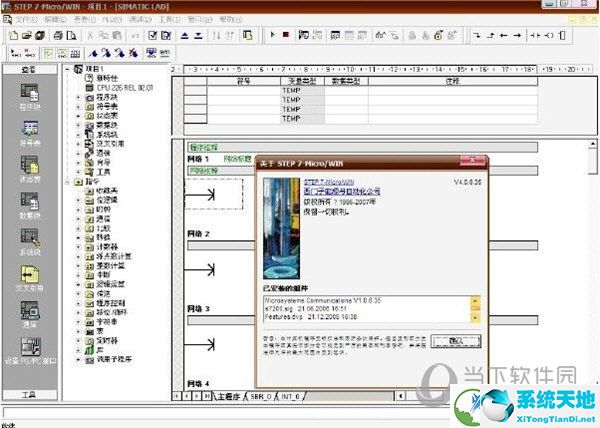Image resolution: width=600 pixels, height=428 pixels.
Task: Expand the 位逻辑 instruction folder
Action: click(x=78, y=200)
